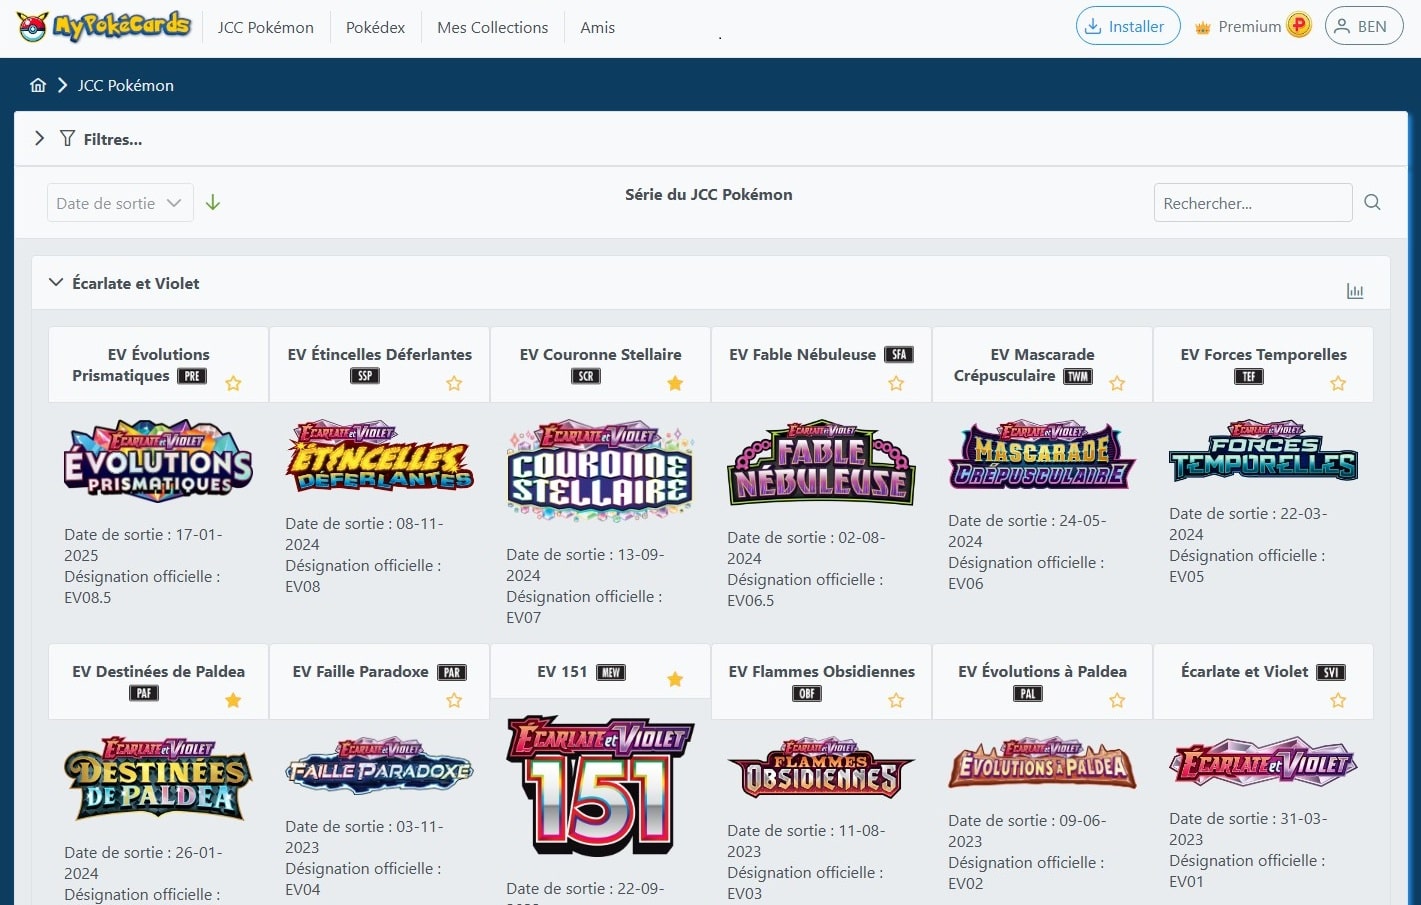Screen dimensions: 1421x905
Task: Open the Pokédex menu
Action: pyautogui.click(x=375, y=27)
